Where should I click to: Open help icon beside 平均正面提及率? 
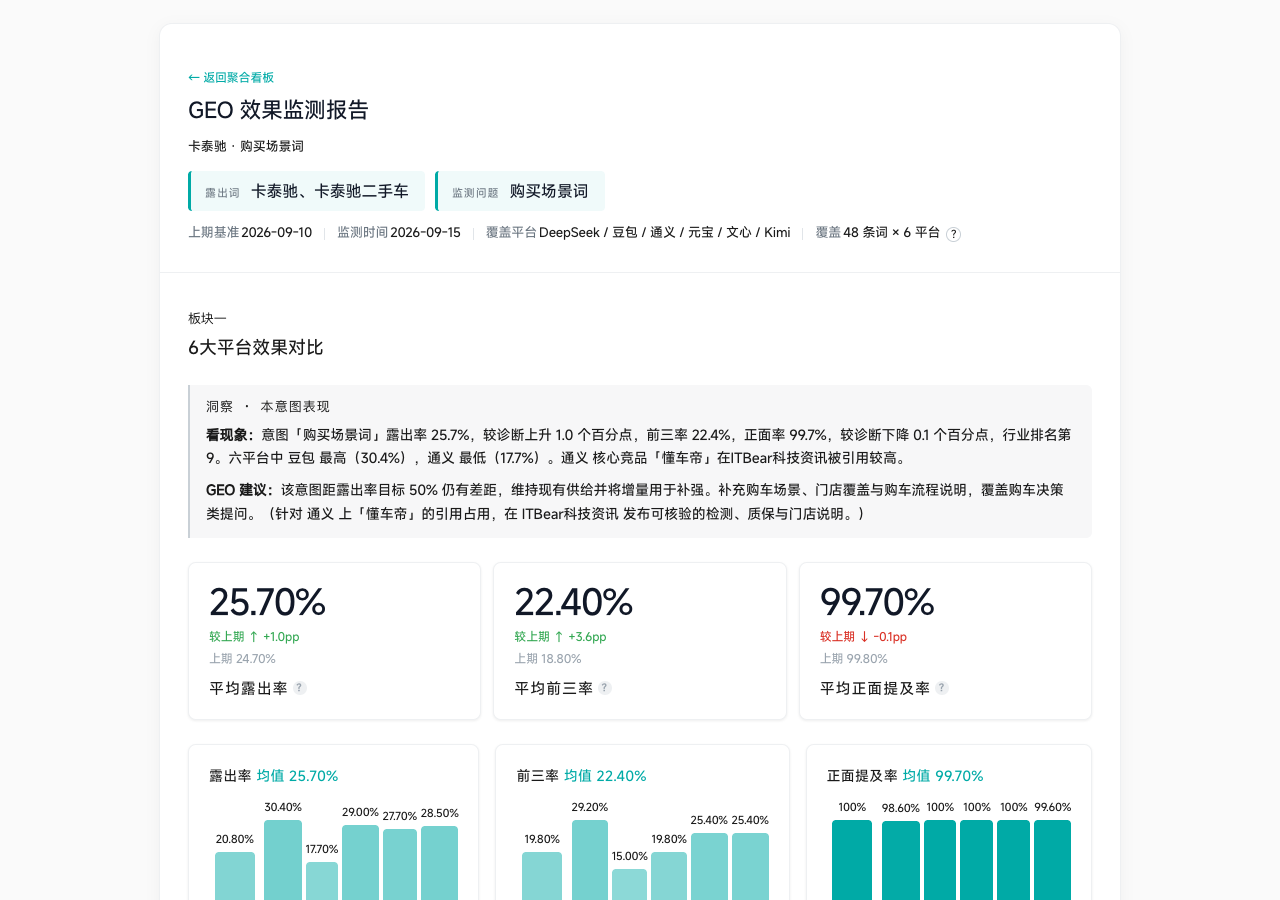tap(942, 688)
